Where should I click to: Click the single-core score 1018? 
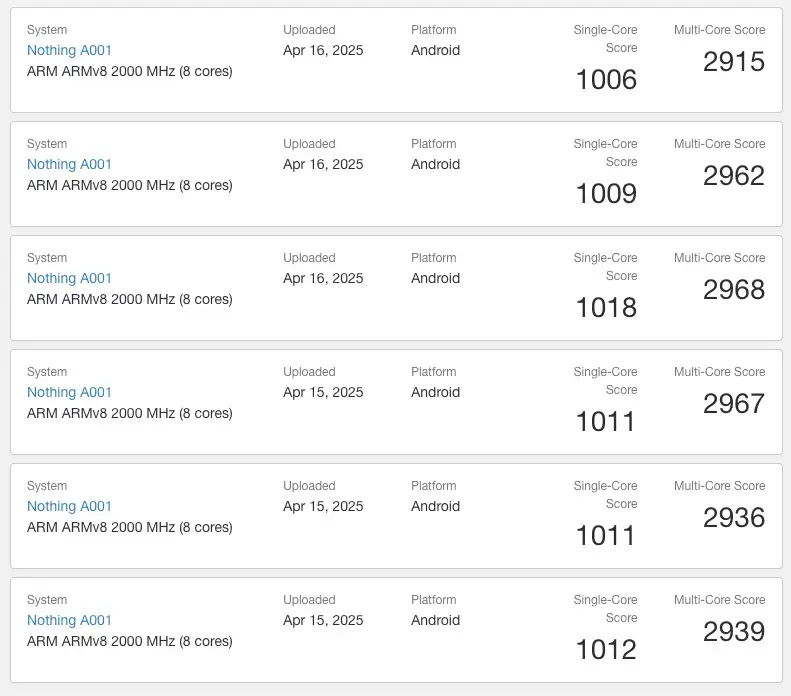pos(606,308)
